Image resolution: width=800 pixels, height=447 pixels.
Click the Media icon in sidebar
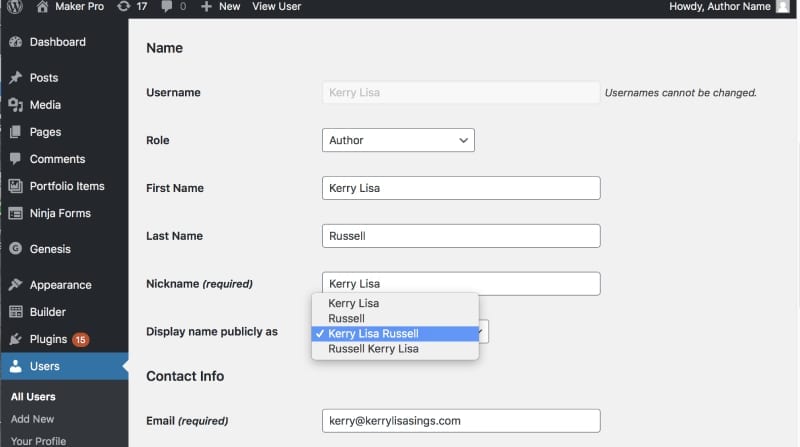(x=15, y=105)
